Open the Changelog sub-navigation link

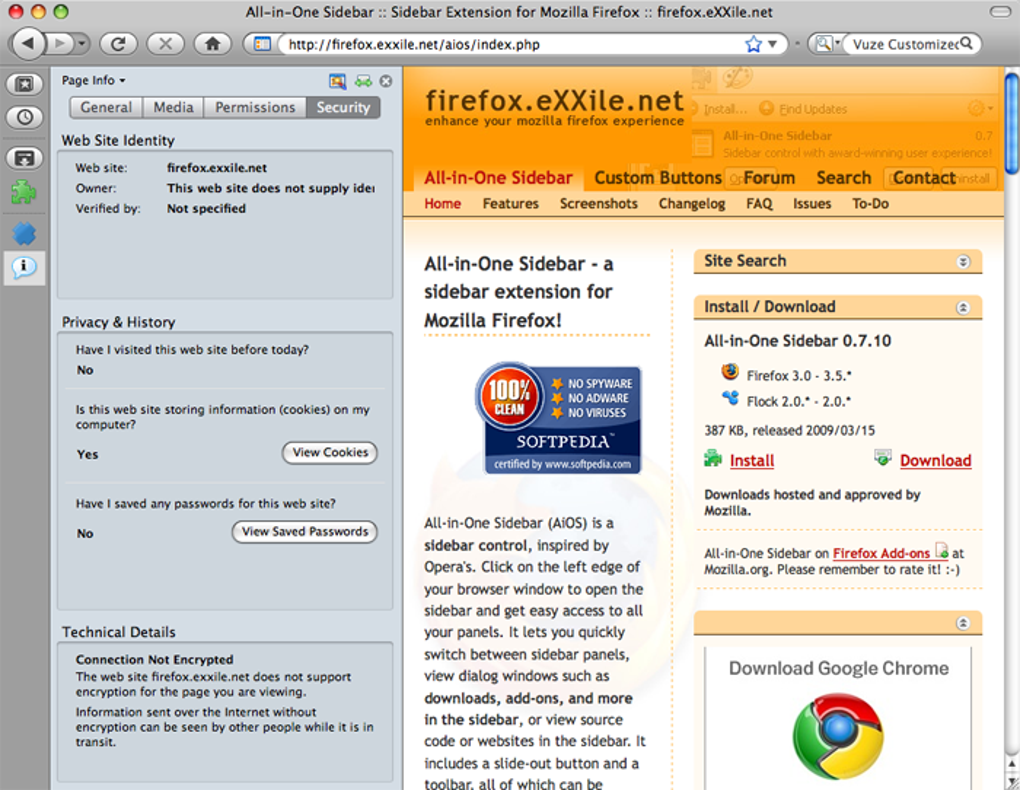(691, 204)
